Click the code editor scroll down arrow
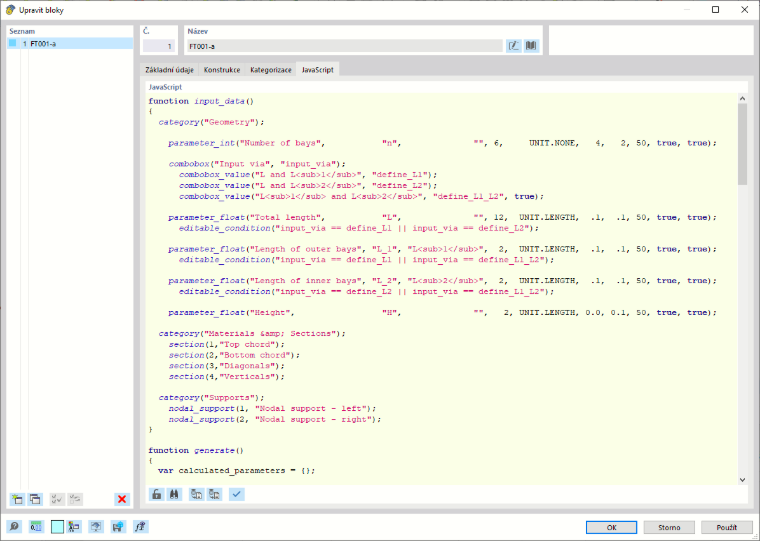The image size is (760, 541). click(x=743, y=479)
